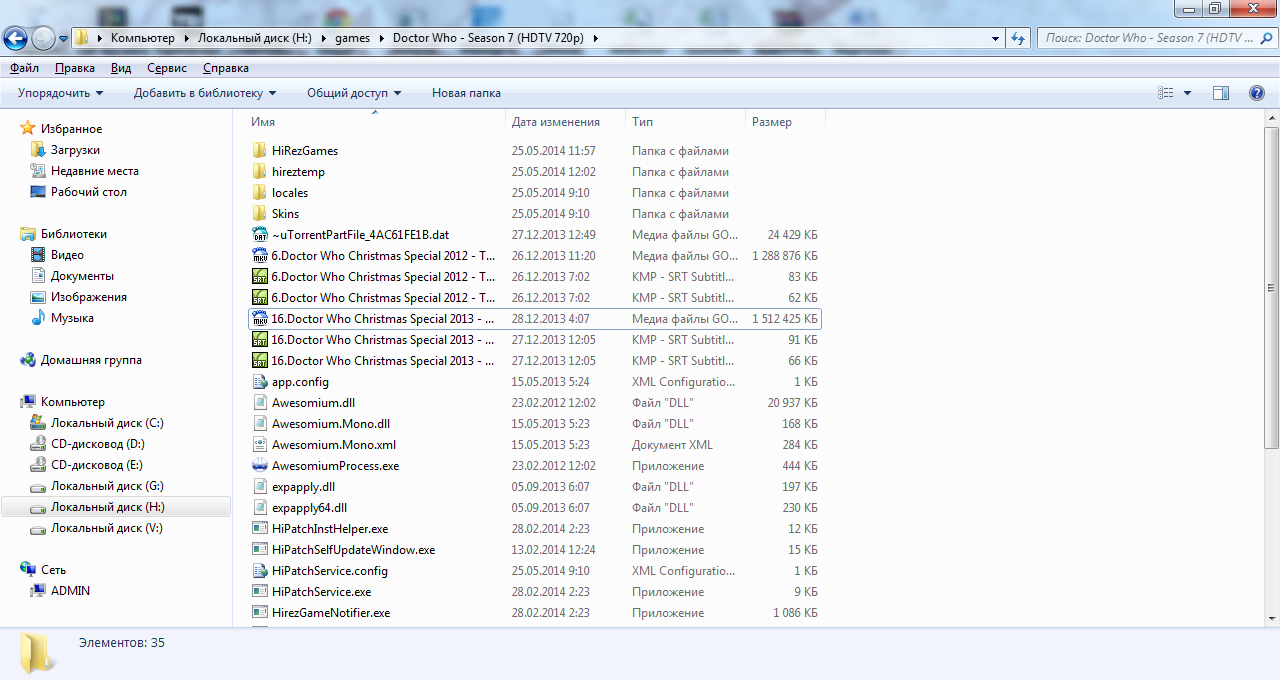Select the Awesomium.dll file name
Image resolution: width=1280 pixels, height=680 pixels.
pyautogui.click(x=313, y=403)
